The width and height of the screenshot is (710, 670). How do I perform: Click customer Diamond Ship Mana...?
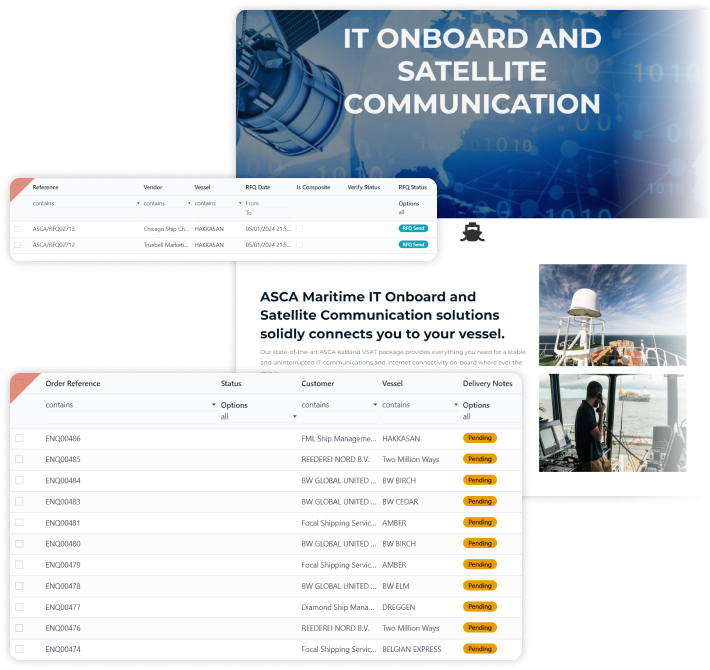338,607
